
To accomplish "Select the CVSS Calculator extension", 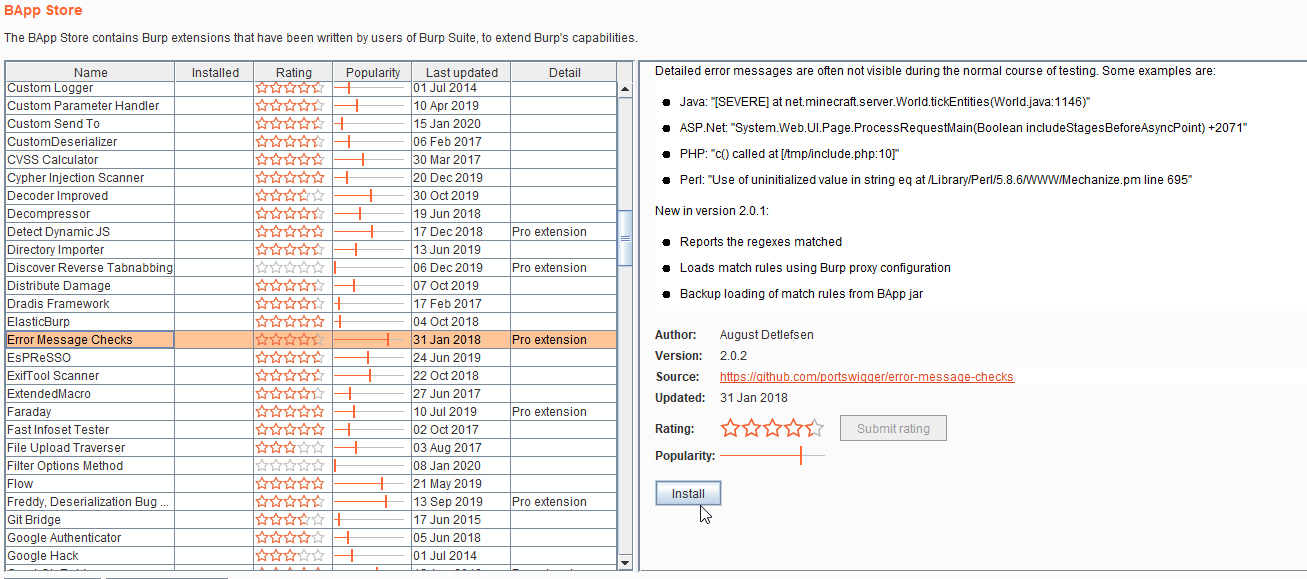I will click(311, 160).
